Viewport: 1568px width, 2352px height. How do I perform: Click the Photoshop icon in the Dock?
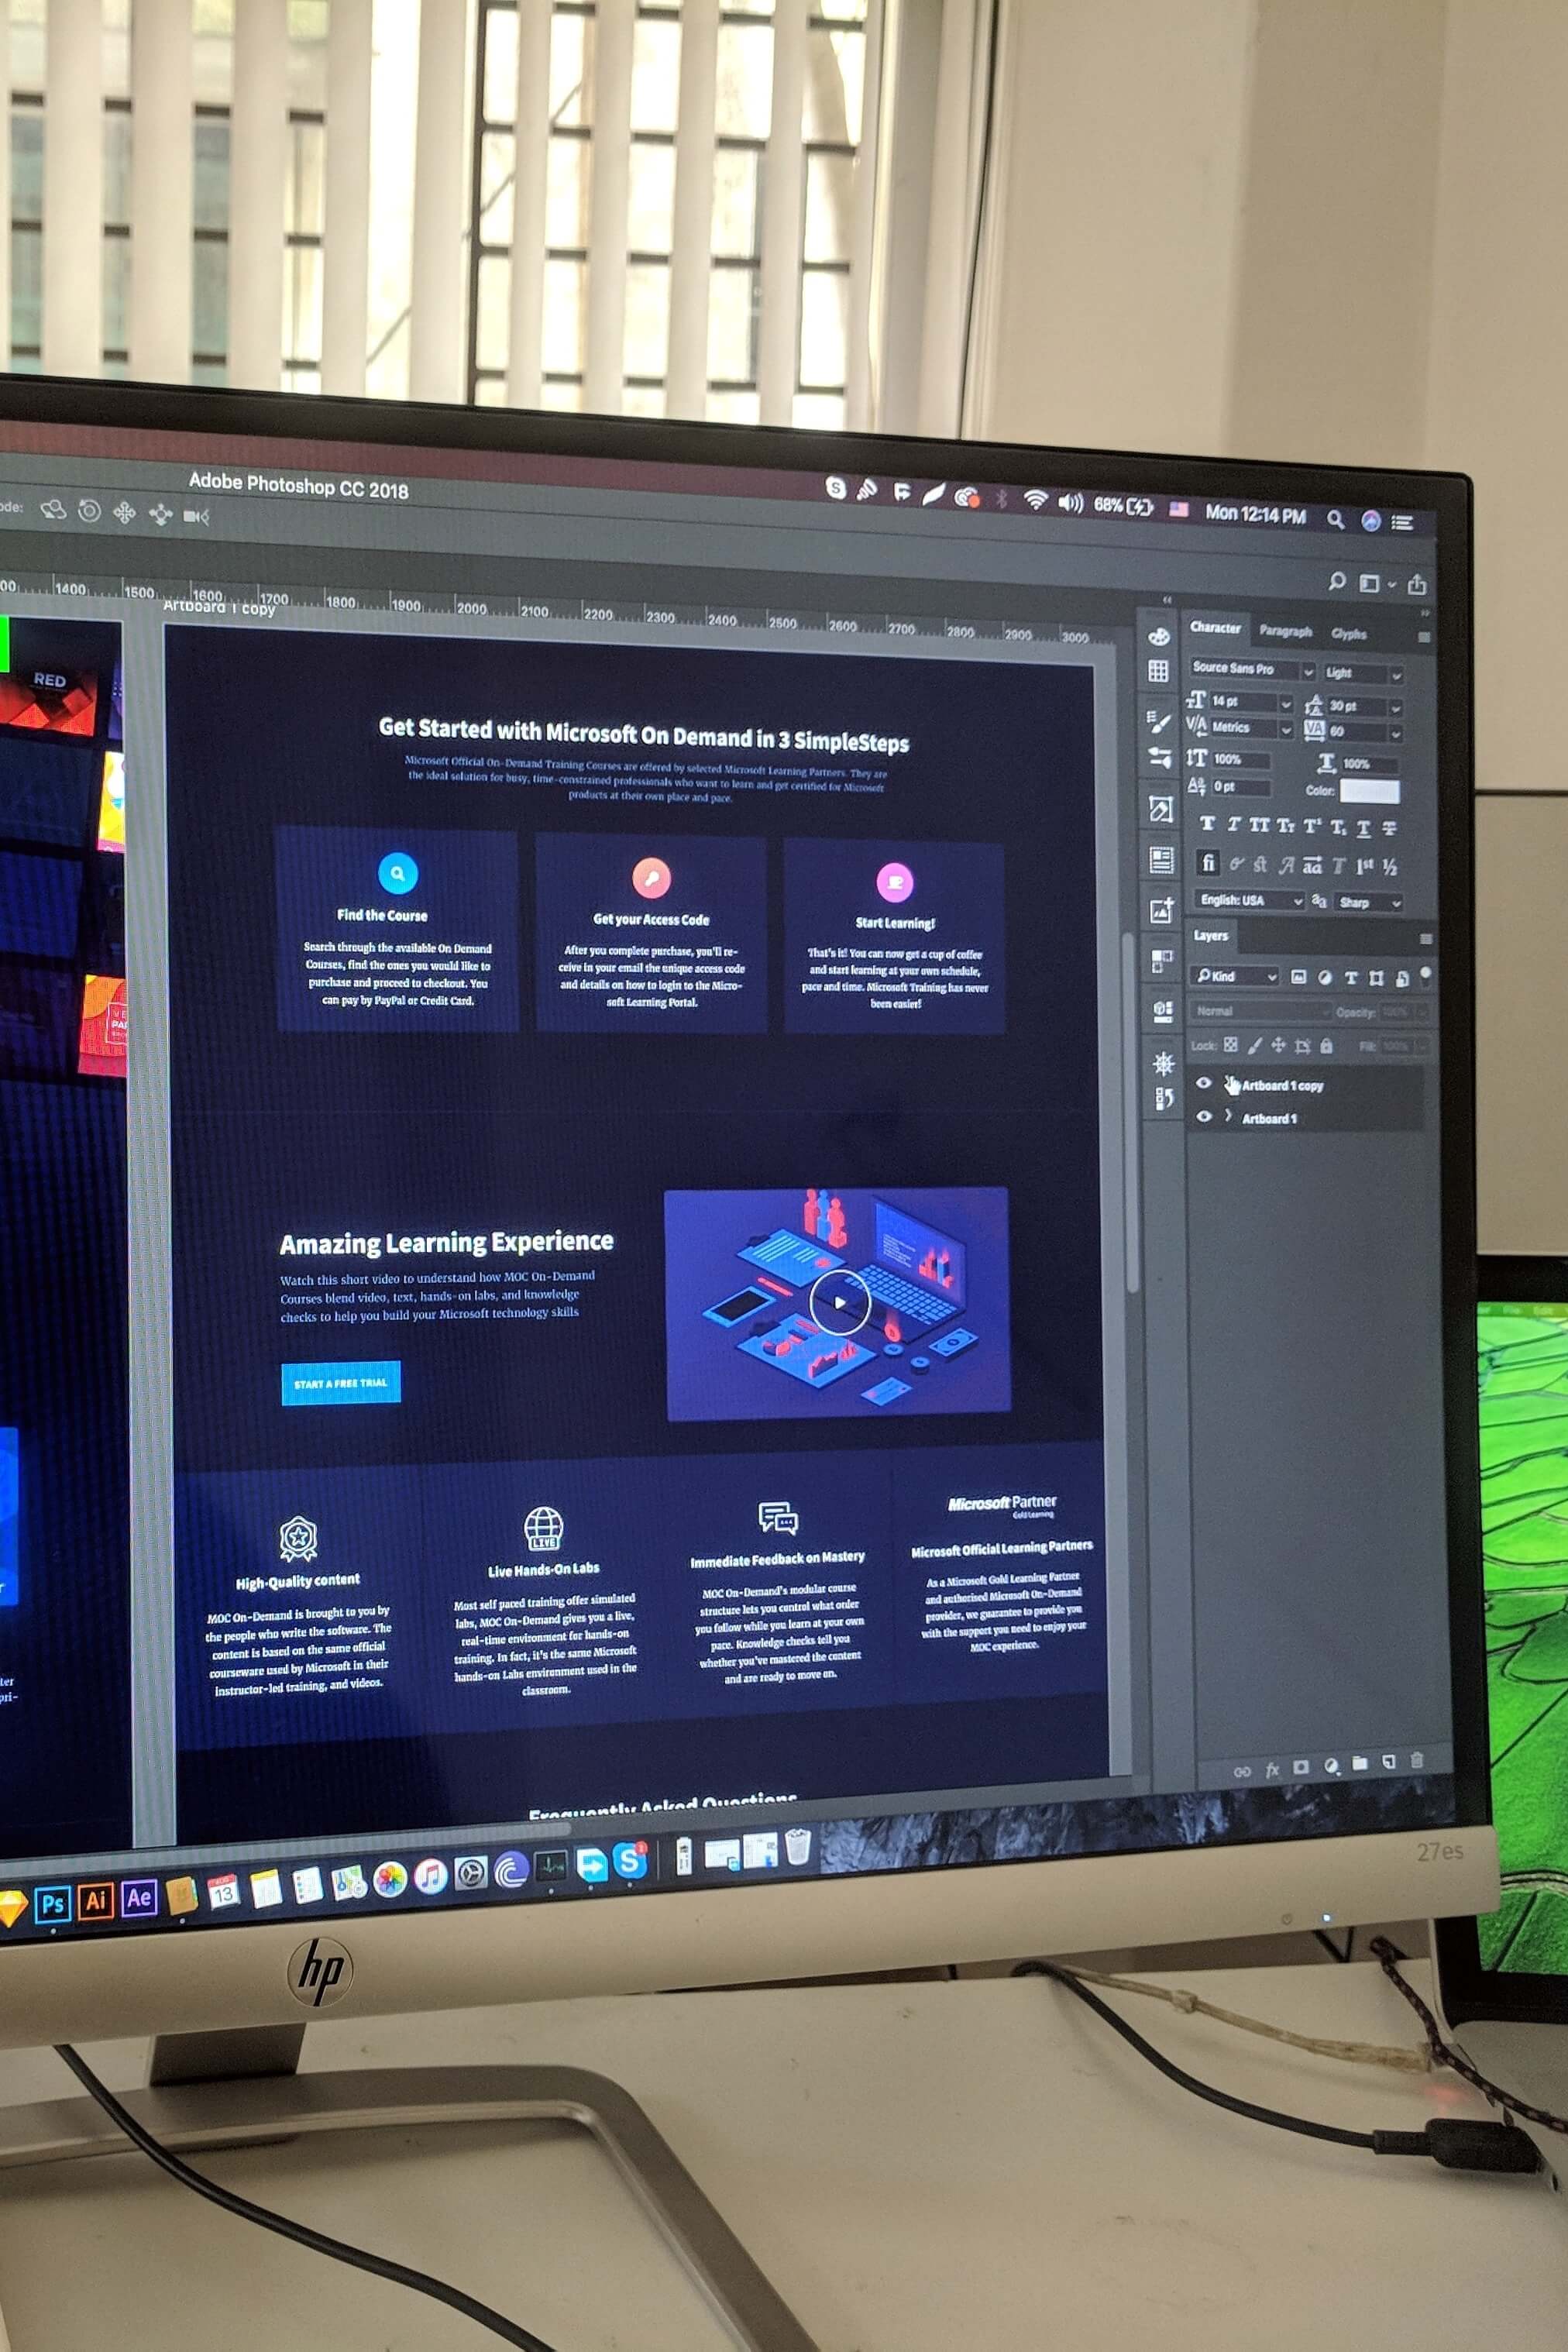tap(53, 1904)
